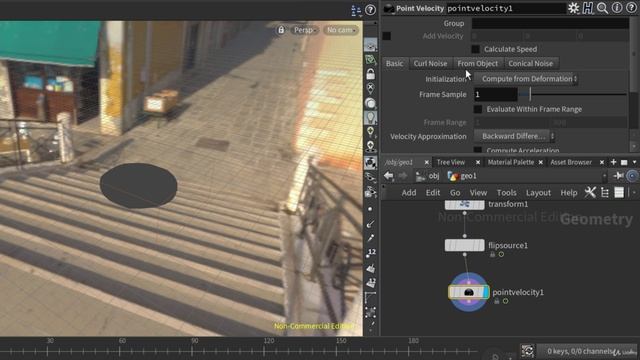Close the Tree View pane tab
Image resolution: width=640 pixels, height=360 pixels.
[478, 162]
